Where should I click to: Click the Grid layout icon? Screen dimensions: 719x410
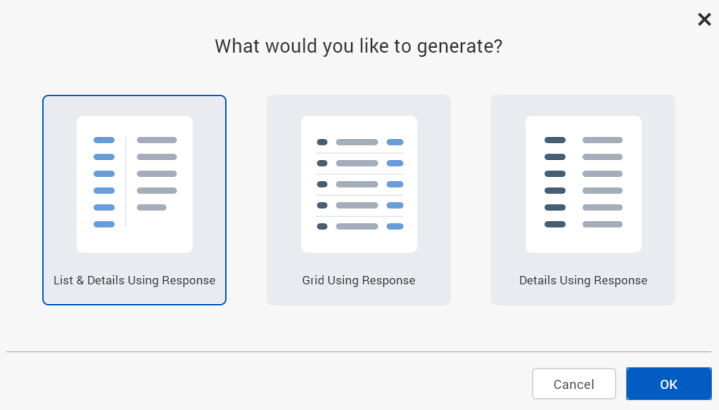(359, 183)
